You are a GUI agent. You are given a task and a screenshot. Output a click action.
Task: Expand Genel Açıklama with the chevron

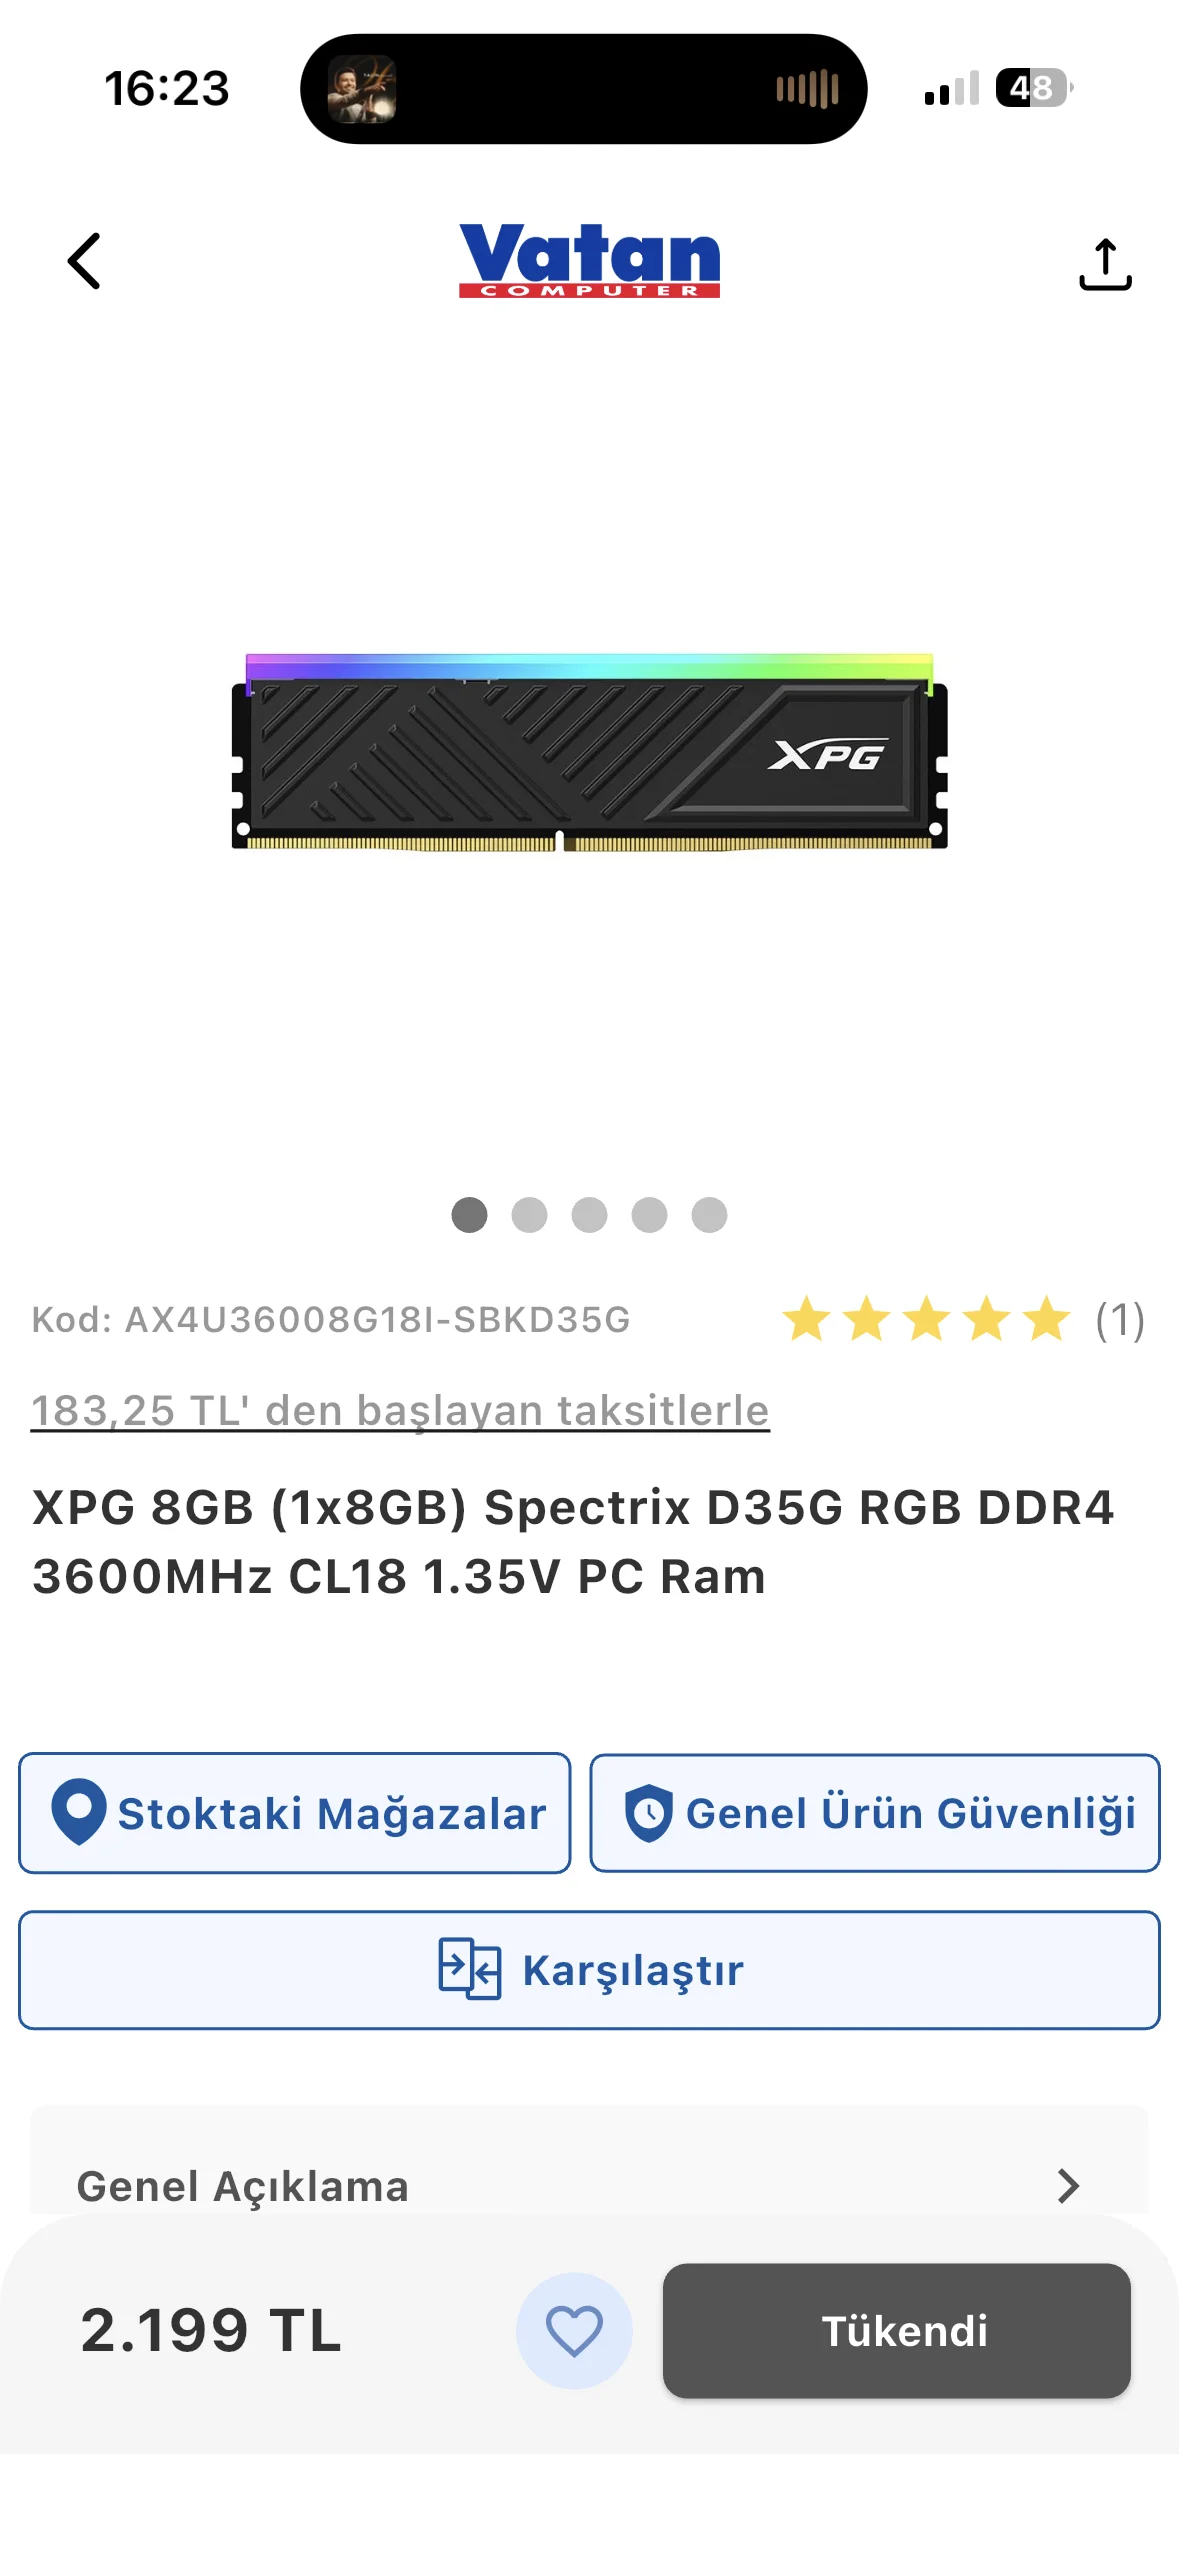[1068, 2186]
